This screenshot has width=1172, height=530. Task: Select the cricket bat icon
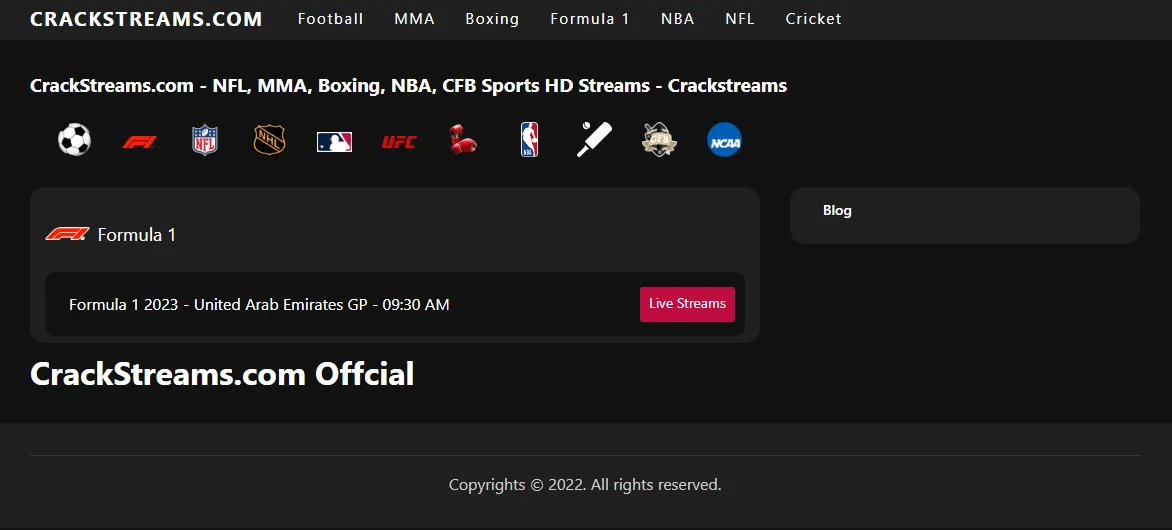pos(594,140)
